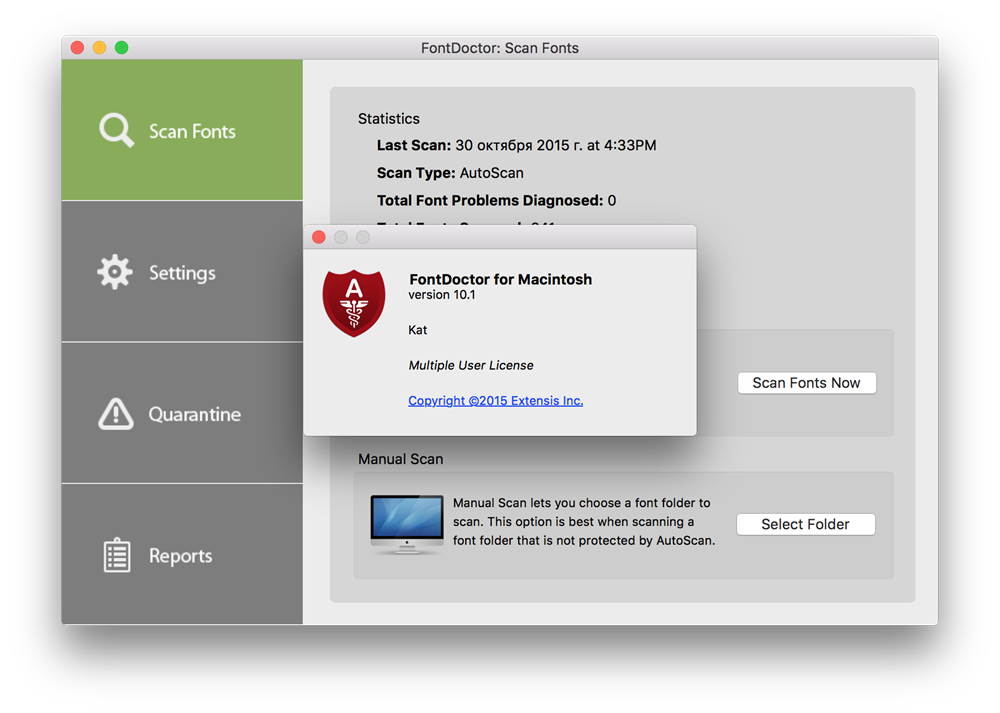1000x713 pixels.
Task: Click the Quarantine warning triangle icon
Action: pos(116,414)
